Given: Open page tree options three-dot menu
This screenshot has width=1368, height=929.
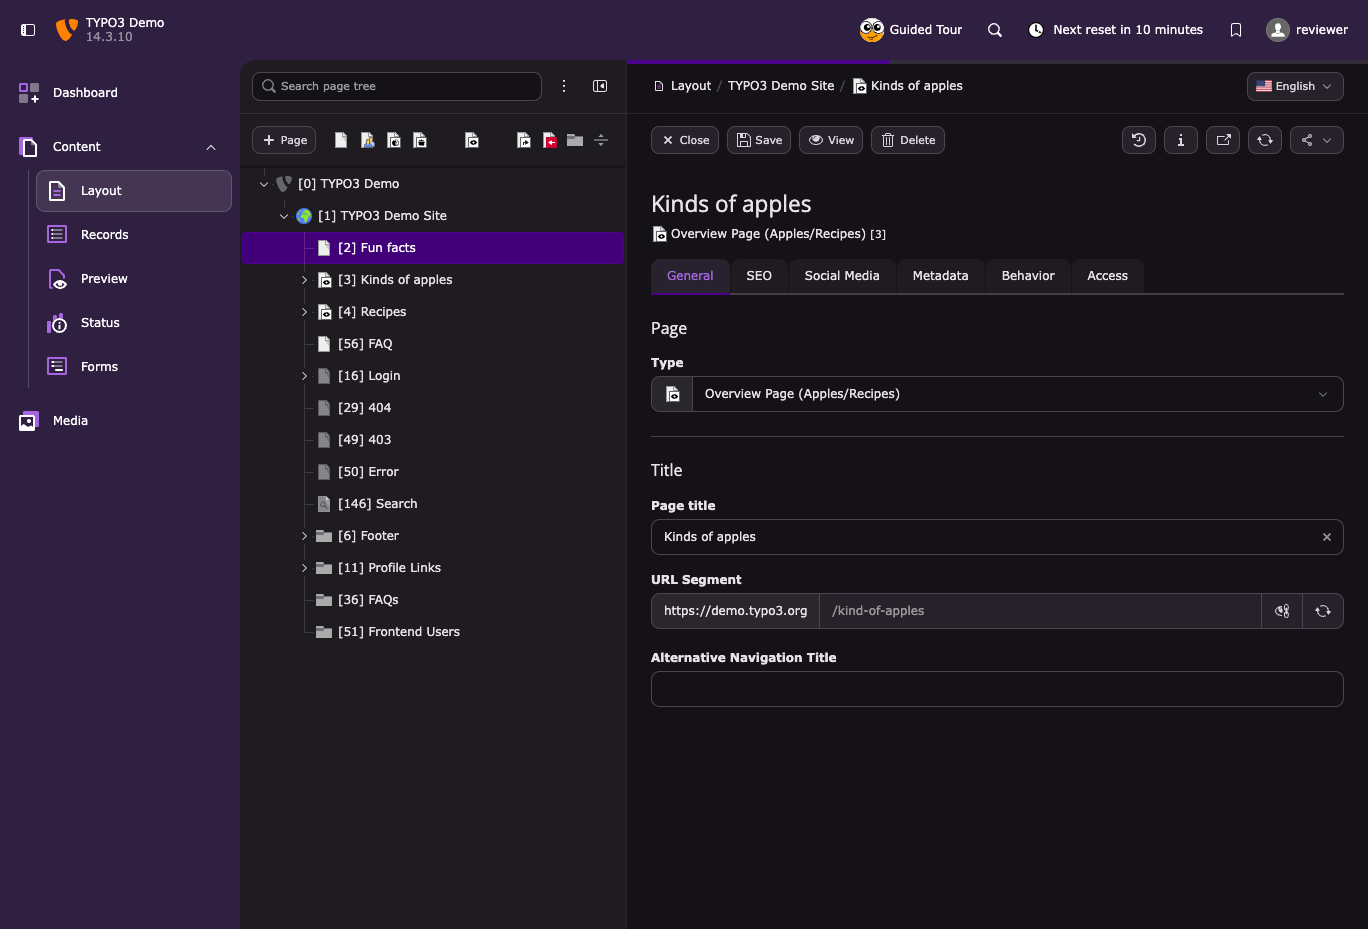Looking at the screenshot, I should click(564, 86).
